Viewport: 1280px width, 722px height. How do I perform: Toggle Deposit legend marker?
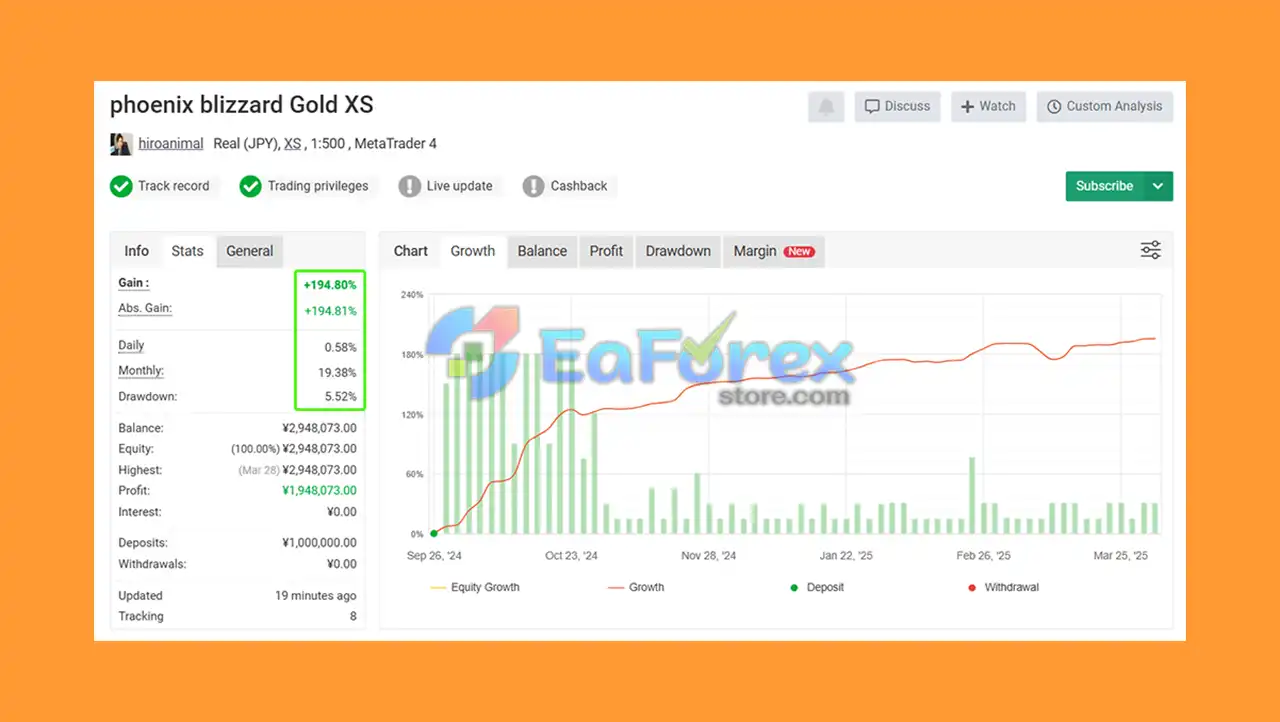(817, 587)
